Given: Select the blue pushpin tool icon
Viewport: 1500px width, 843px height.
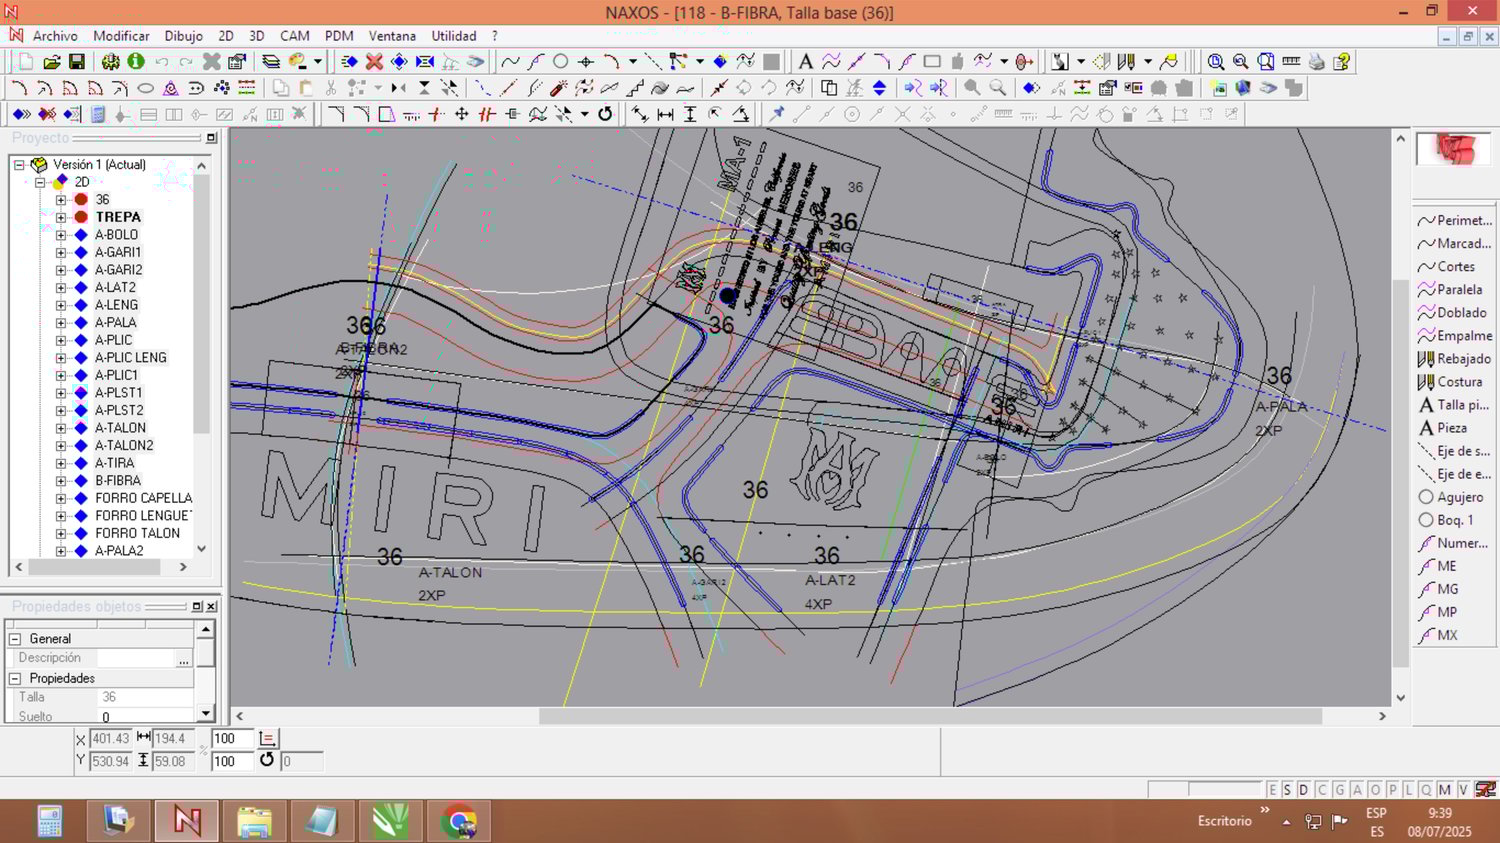Looking at the screenshot, I should (x=776, y=114).
